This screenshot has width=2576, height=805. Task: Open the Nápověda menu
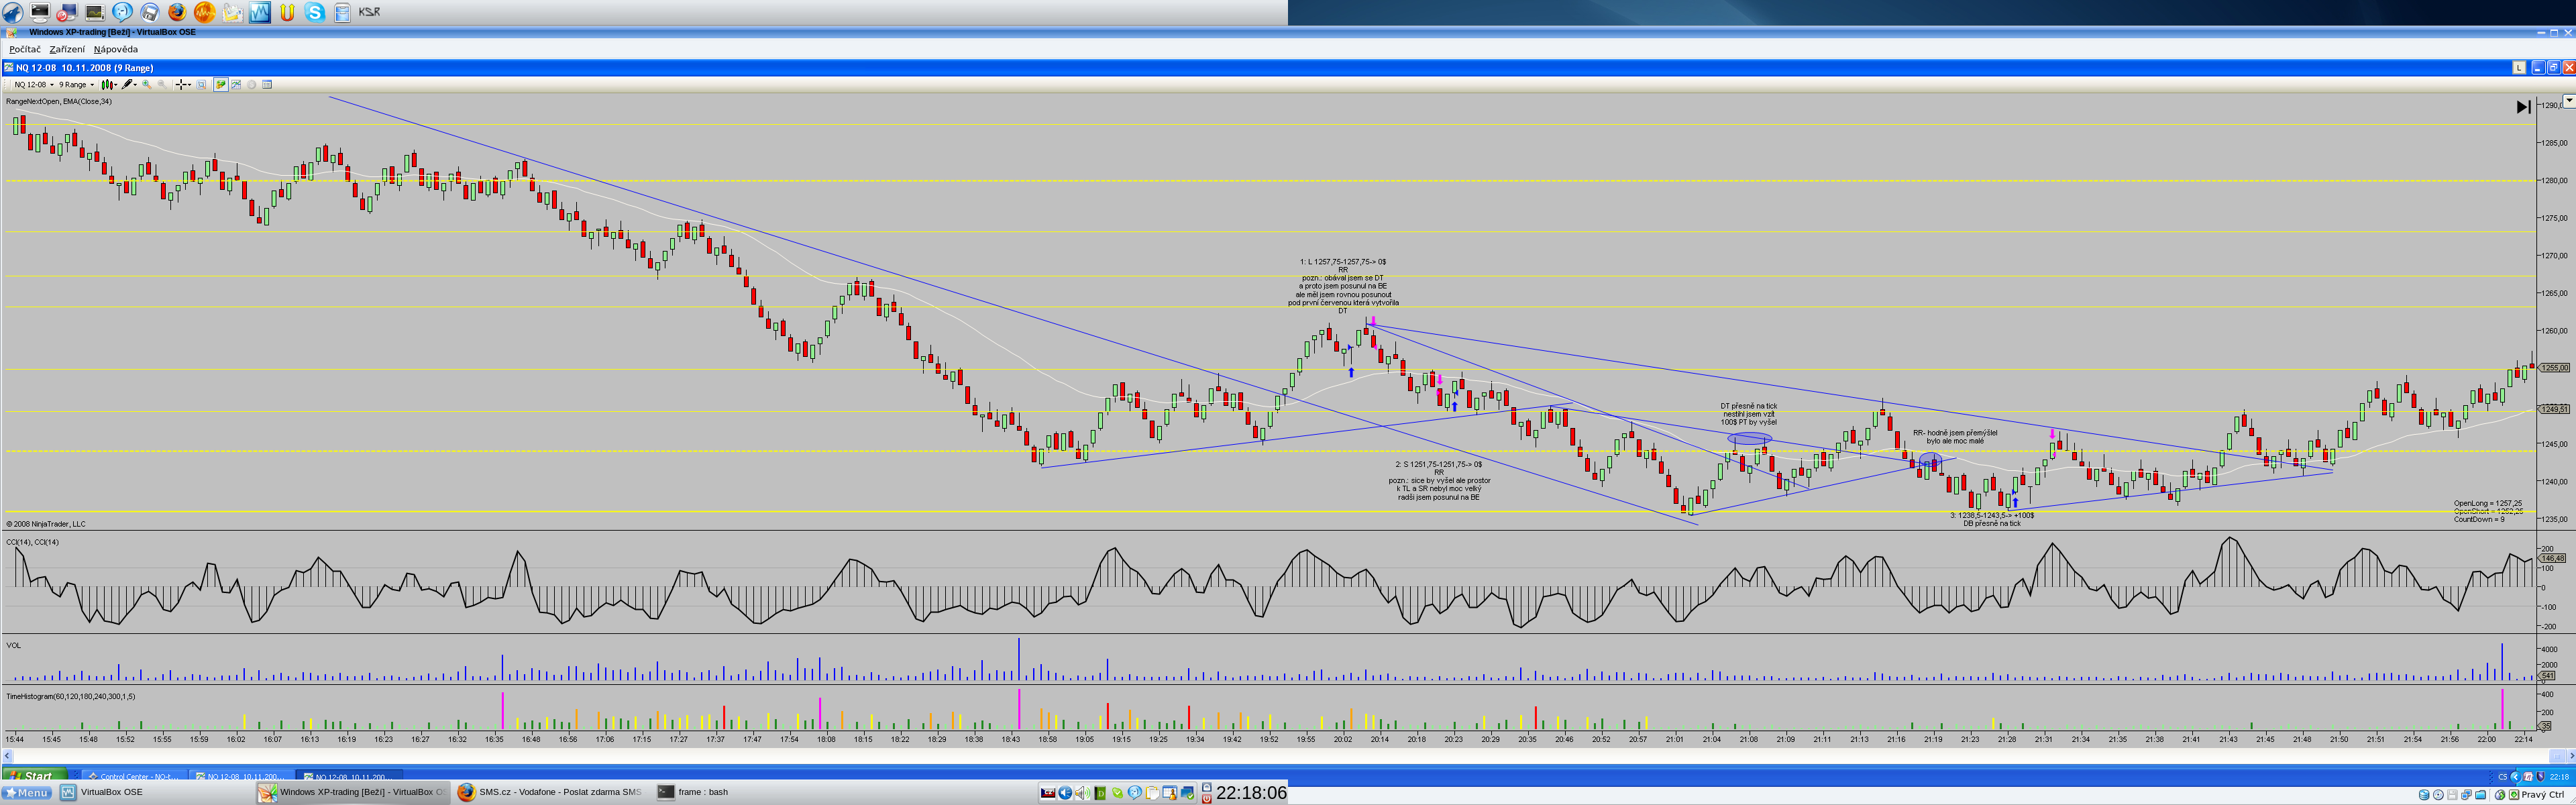click(x=116, y=49)
